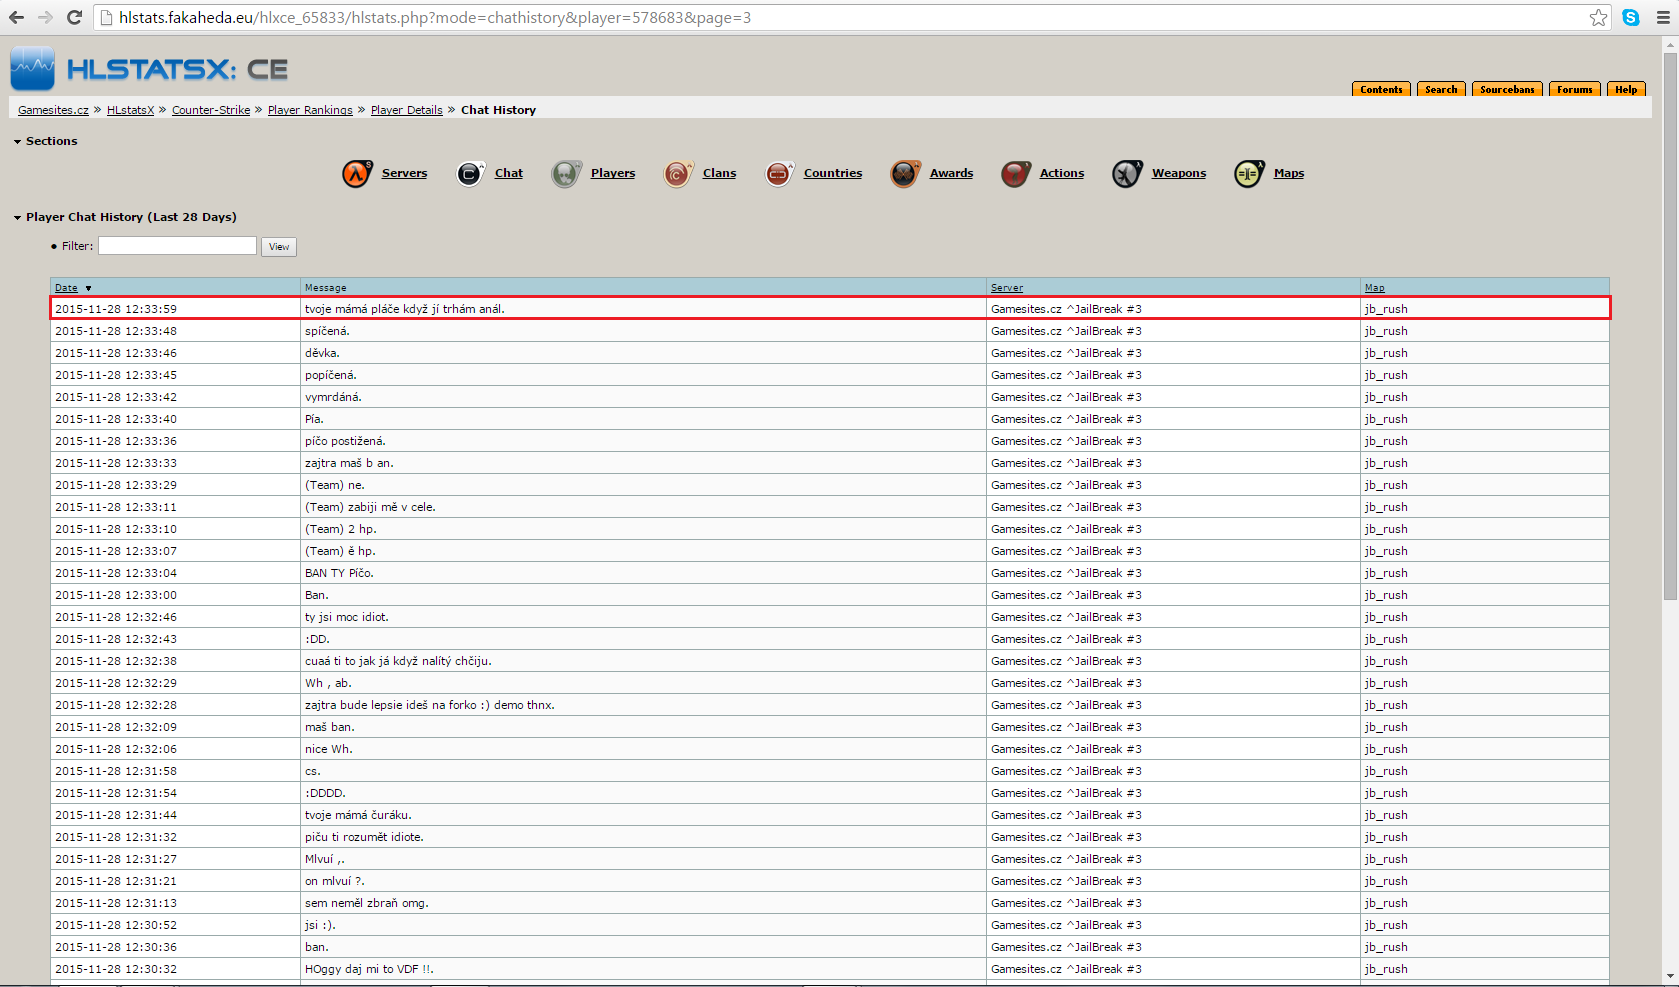Click the Maps text link
Viewport: 1679px width, 987px height.
pyautogui.click(x=1289, y=173)
